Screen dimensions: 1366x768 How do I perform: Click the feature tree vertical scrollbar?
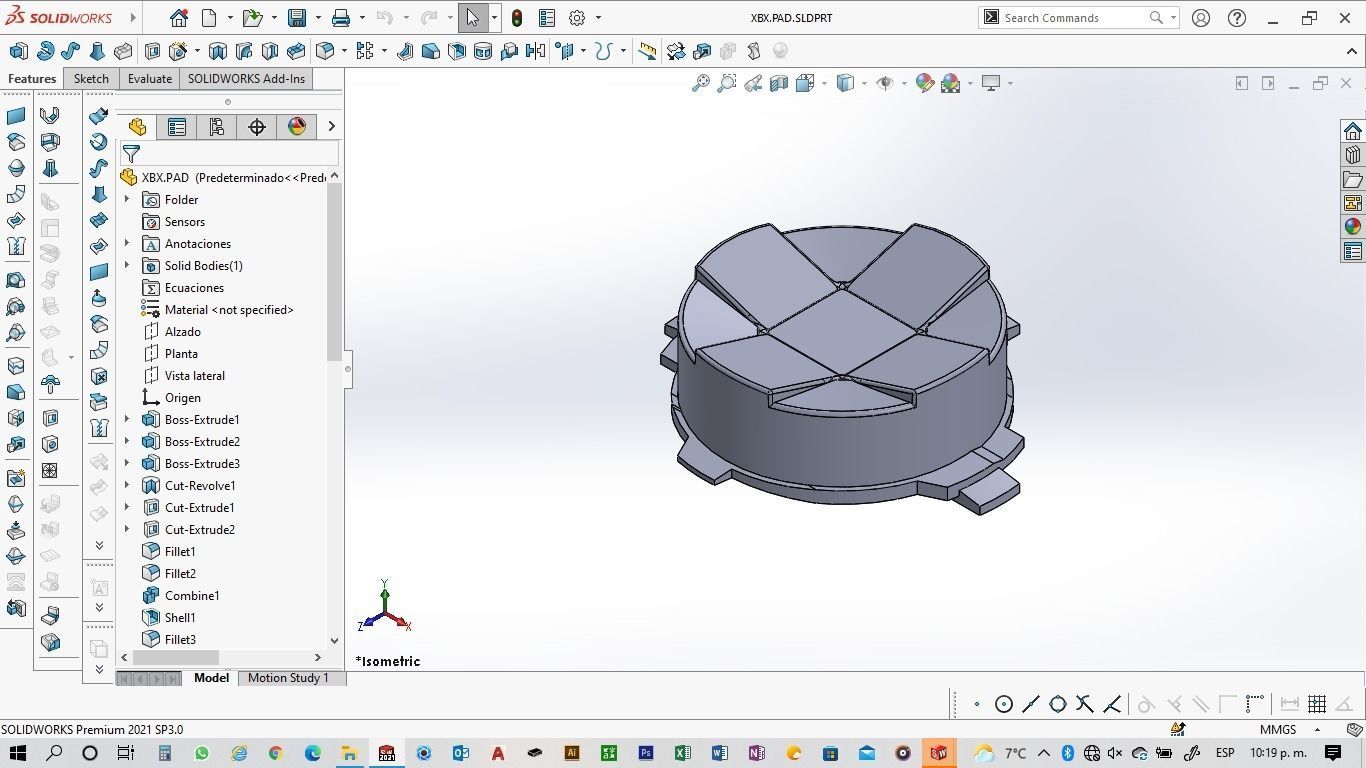click(335, 272)
